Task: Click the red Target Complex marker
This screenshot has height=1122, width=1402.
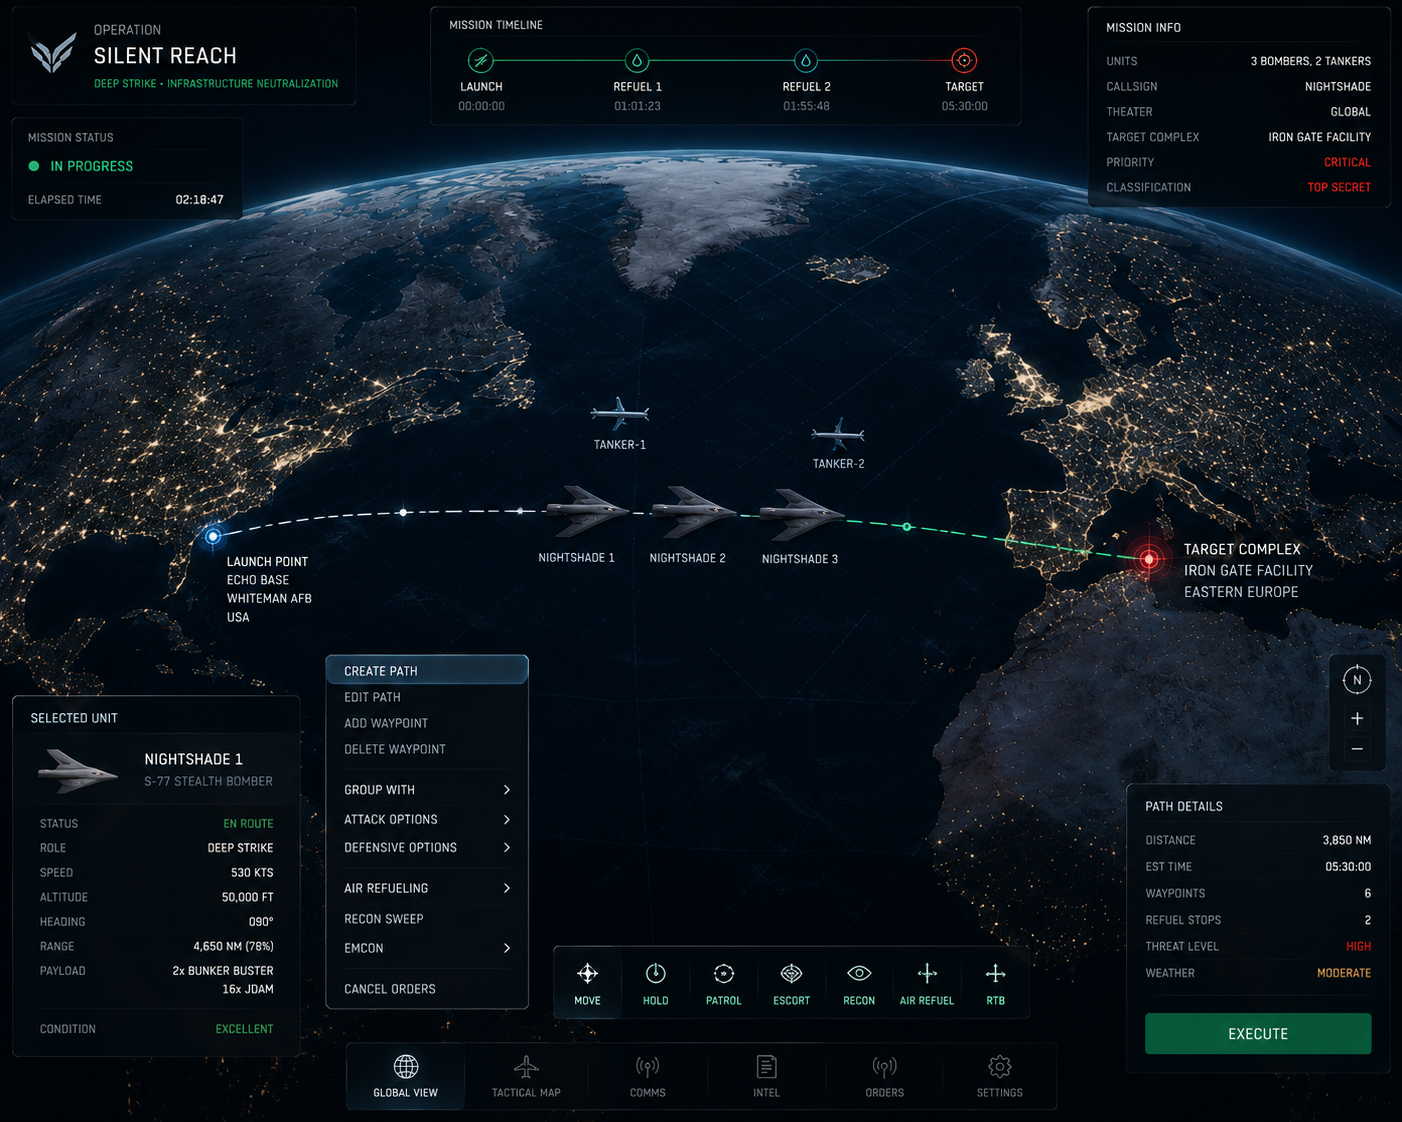Action: click(x=1149, y=560)
